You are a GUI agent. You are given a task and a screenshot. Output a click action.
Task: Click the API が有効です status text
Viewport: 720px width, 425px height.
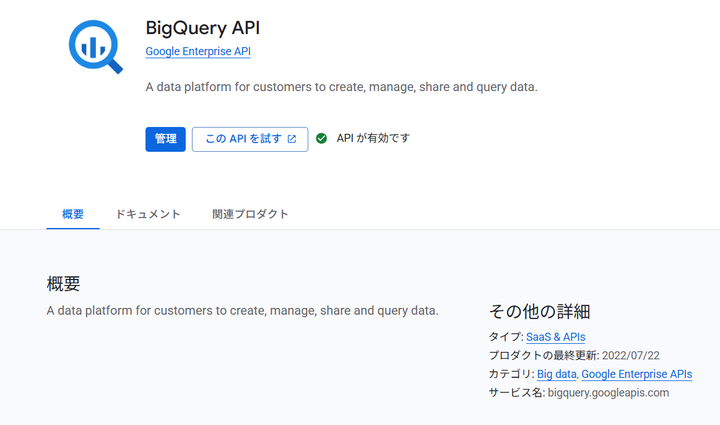click(373, 139)
